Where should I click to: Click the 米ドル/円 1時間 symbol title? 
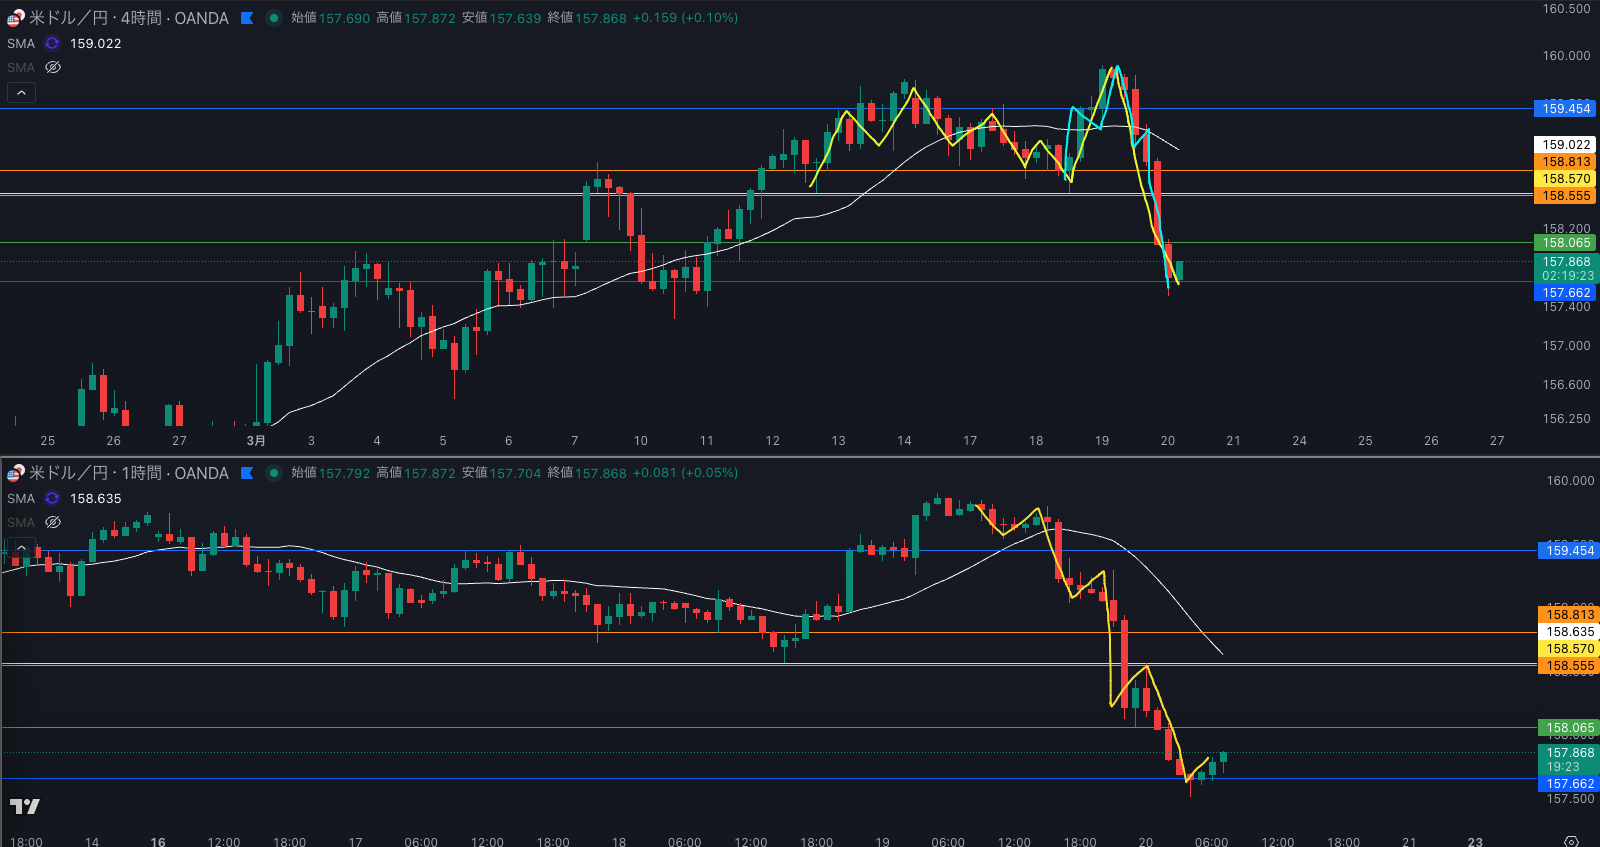(x=128, y=473)
